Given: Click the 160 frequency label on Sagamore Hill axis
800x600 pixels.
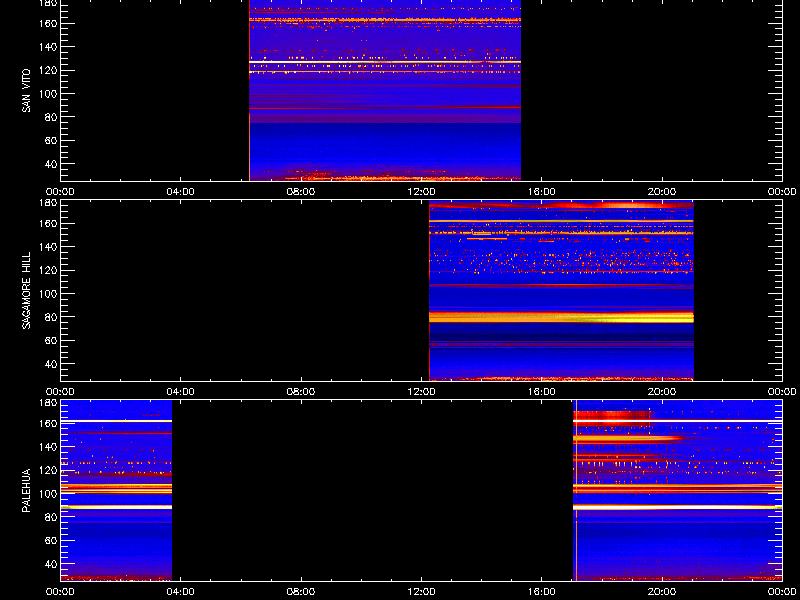Looking at the screenshot, I should pos(48,223).
